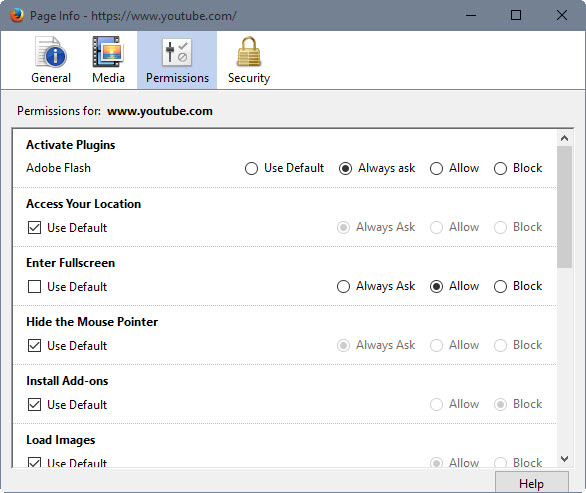Image resolution: width=586 pixels, height=493 pixels.
Task: Click the www.youtube.com permissions host text
Action: click(x=160, y=111)
